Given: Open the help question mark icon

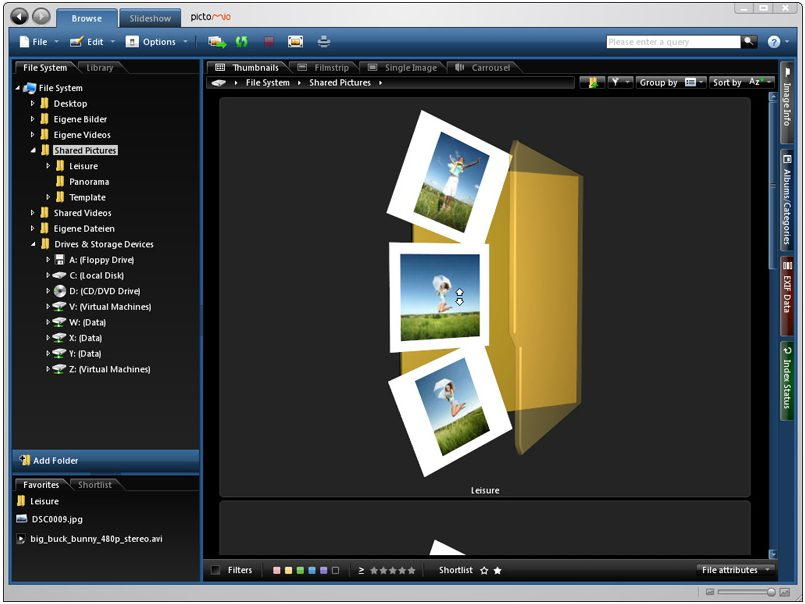Looking at the screenshot, I should [x=773, y=42].
